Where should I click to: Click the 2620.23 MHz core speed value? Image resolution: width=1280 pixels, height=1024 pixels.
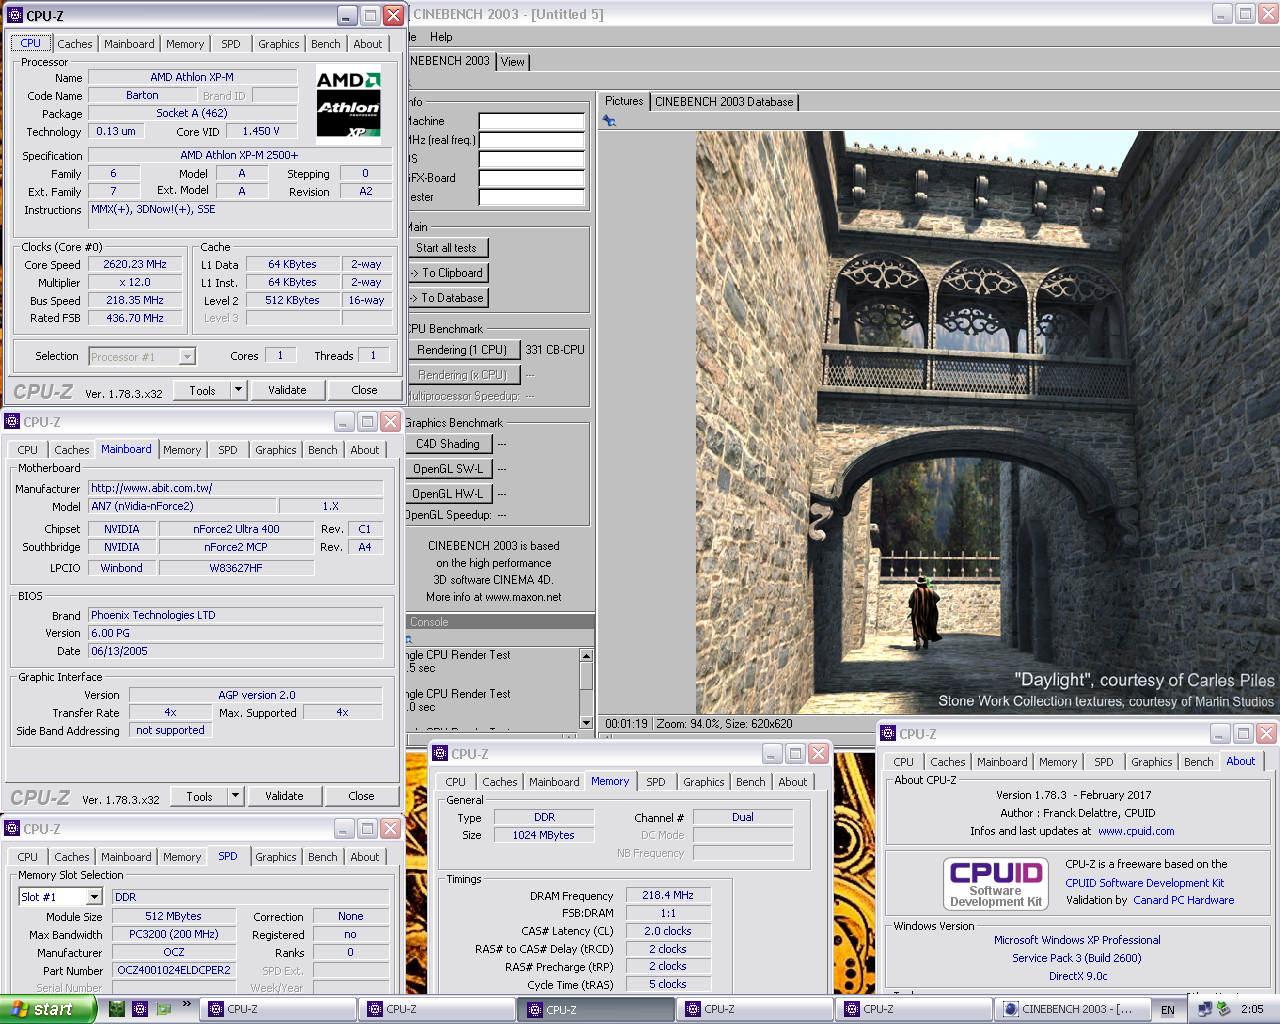pyautogui.click(x=135, y=264)
